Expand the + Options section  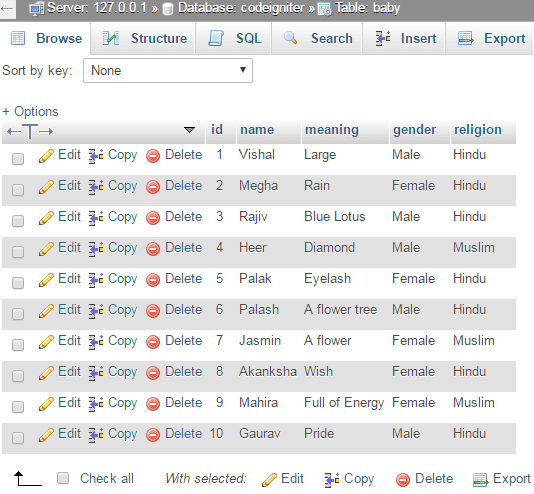pyautogui.click(x=30, y=112)
